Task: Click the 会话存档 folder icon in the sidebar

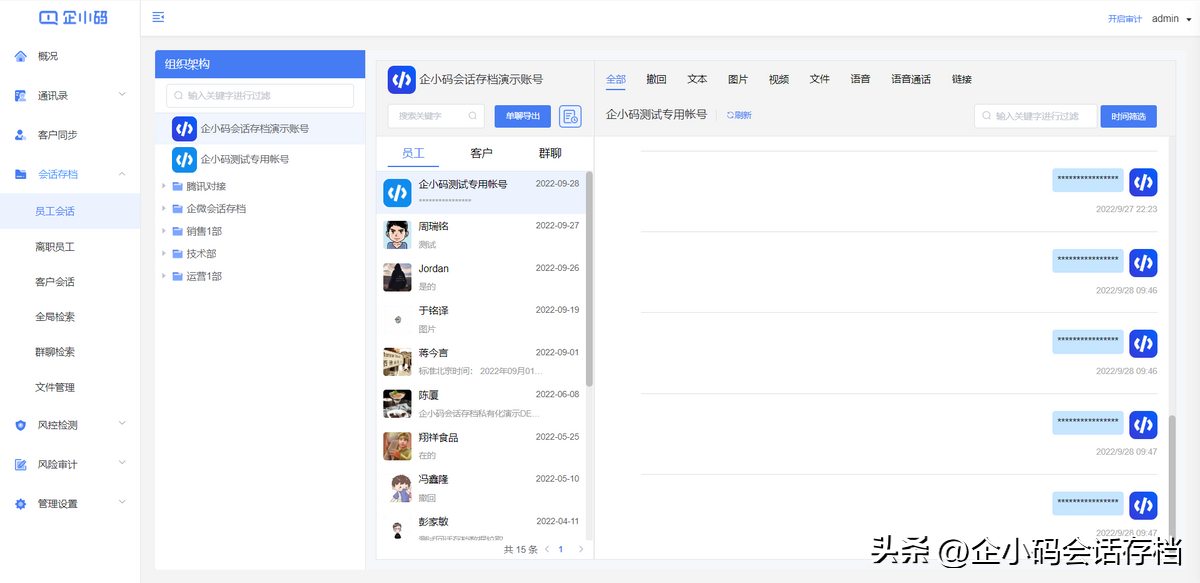Action: pos(21,174)
